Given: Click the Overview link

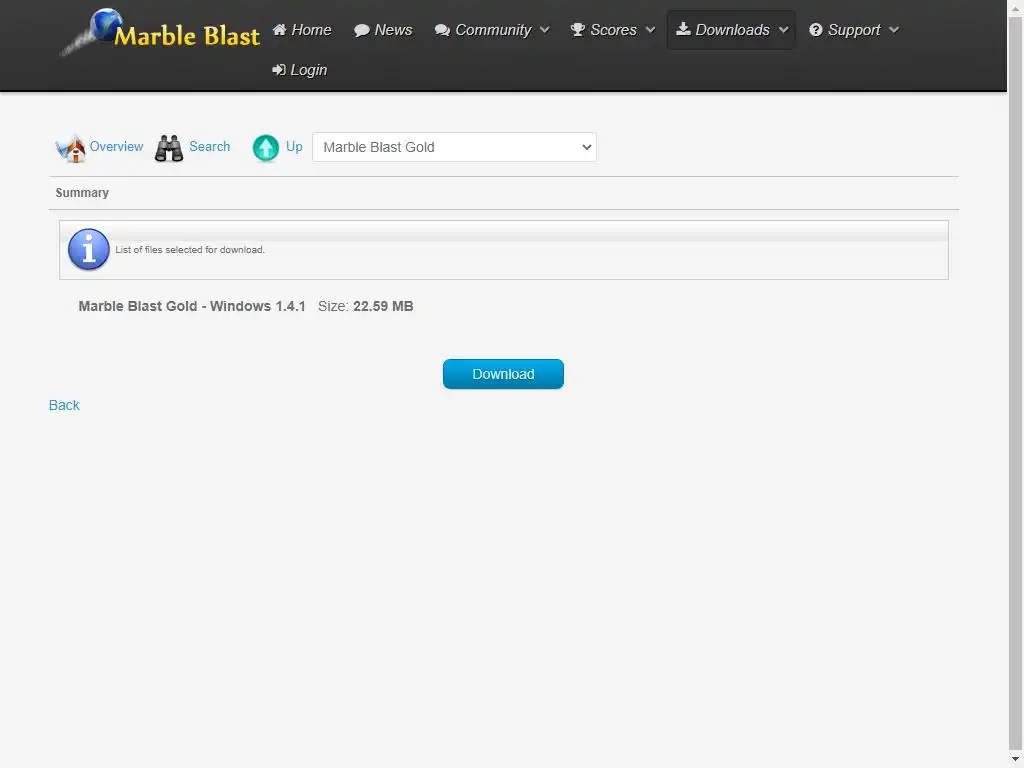Looking at the screenshot, I should point(116,146).
